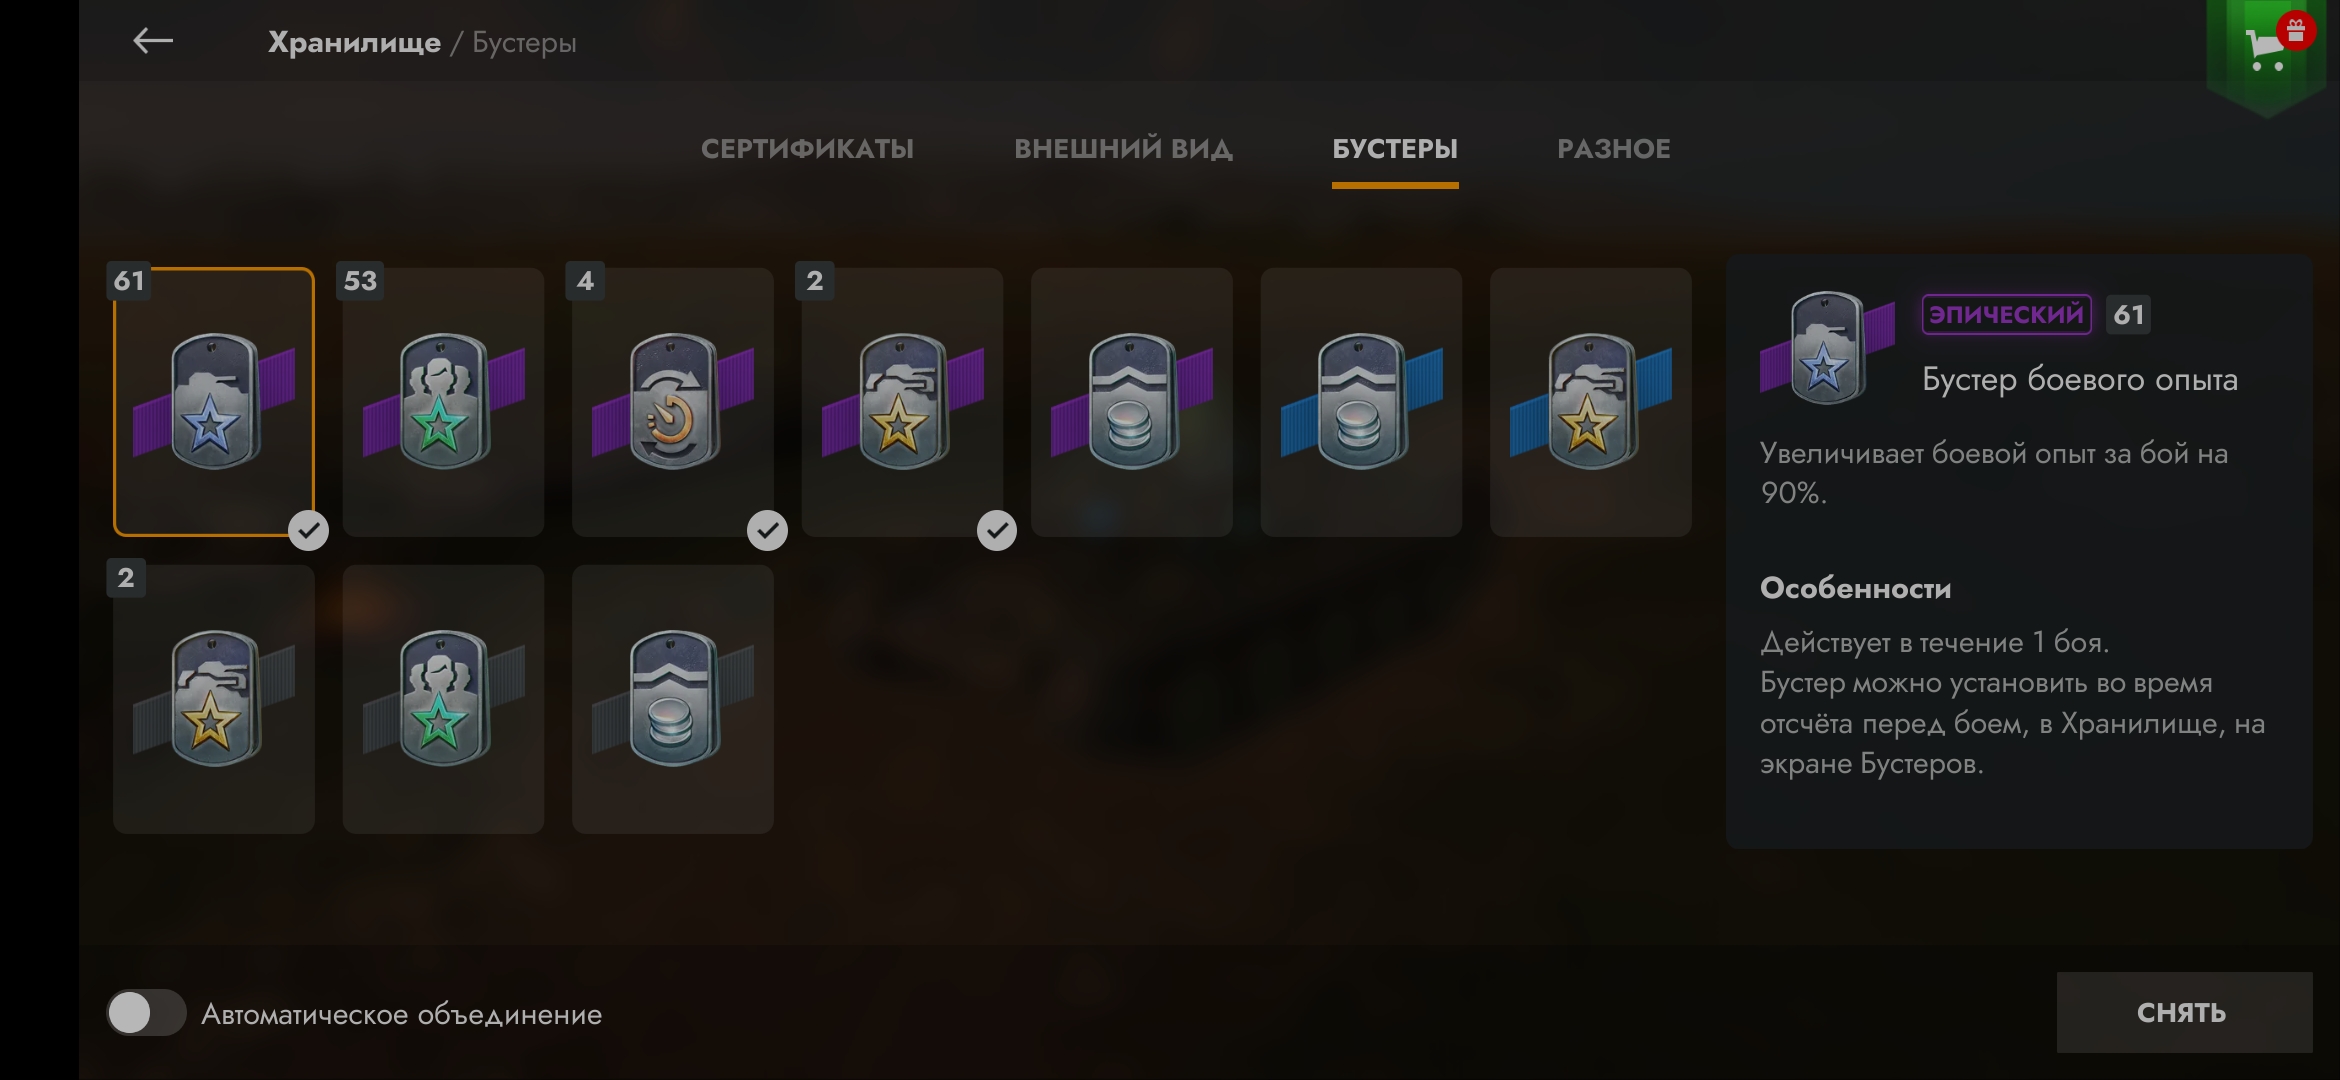This screenshot has height=1080, width=2340.
Task: Click checkmark on the battle XP booster
Action: click(x=308, y=530)
